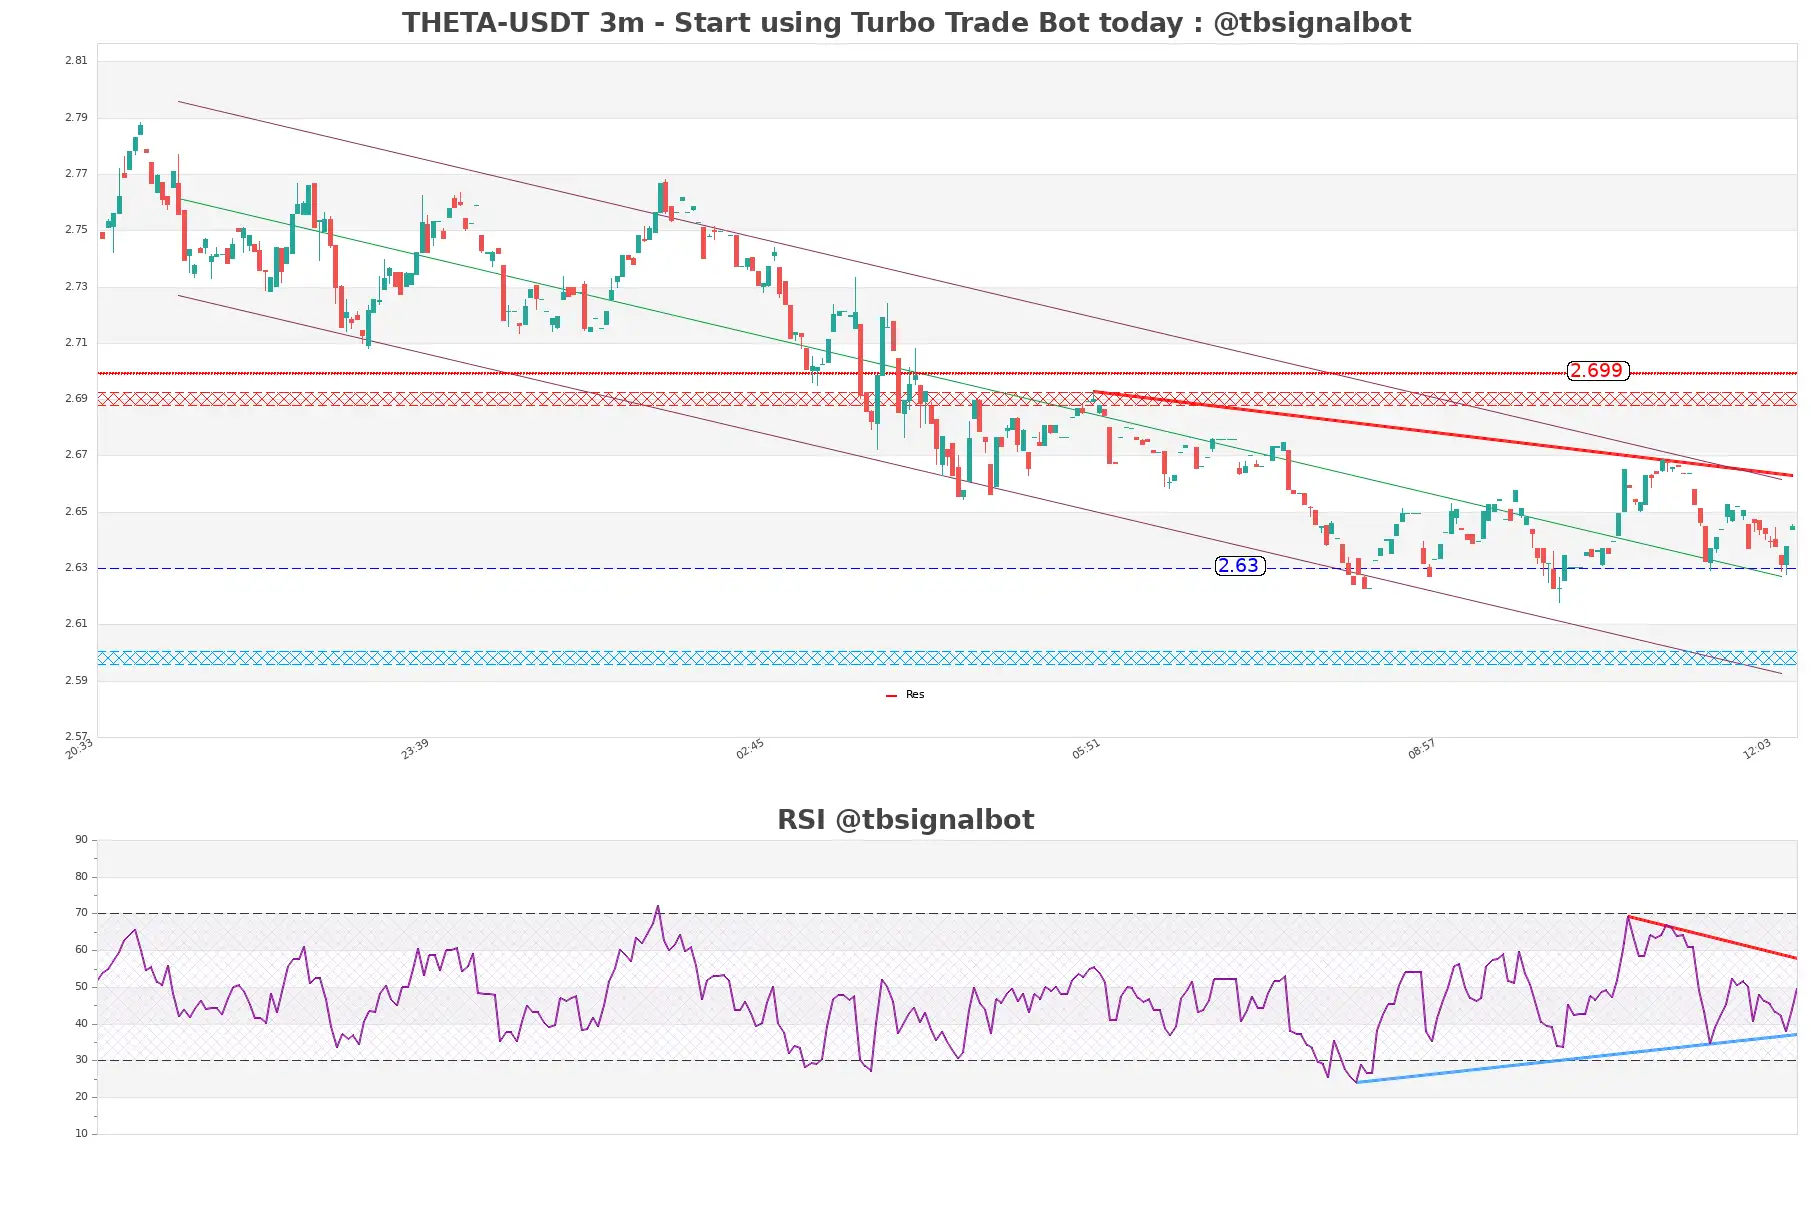The image size is (1811, 1208).
Task: Click the RSI 20 axis label
Action: coord(81,1097)
